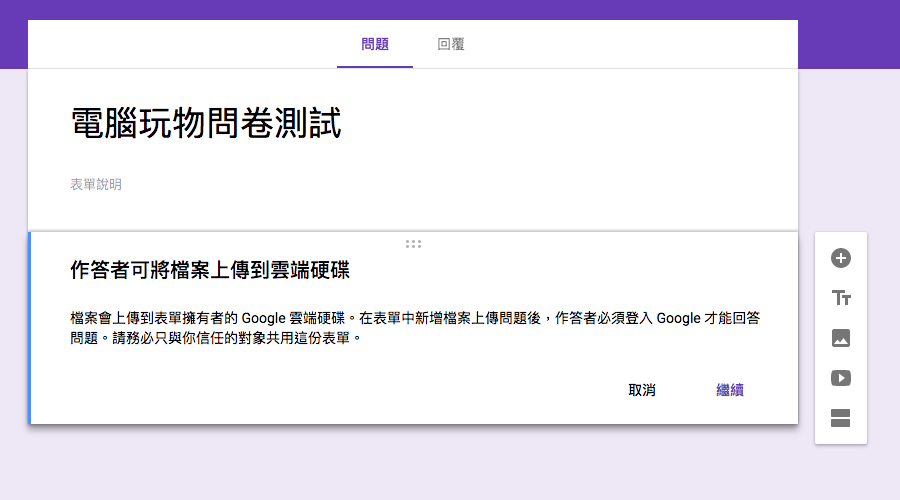Insert a video via sidebar icon
Viewport: 900px width, 500px height.
[841, 378]
